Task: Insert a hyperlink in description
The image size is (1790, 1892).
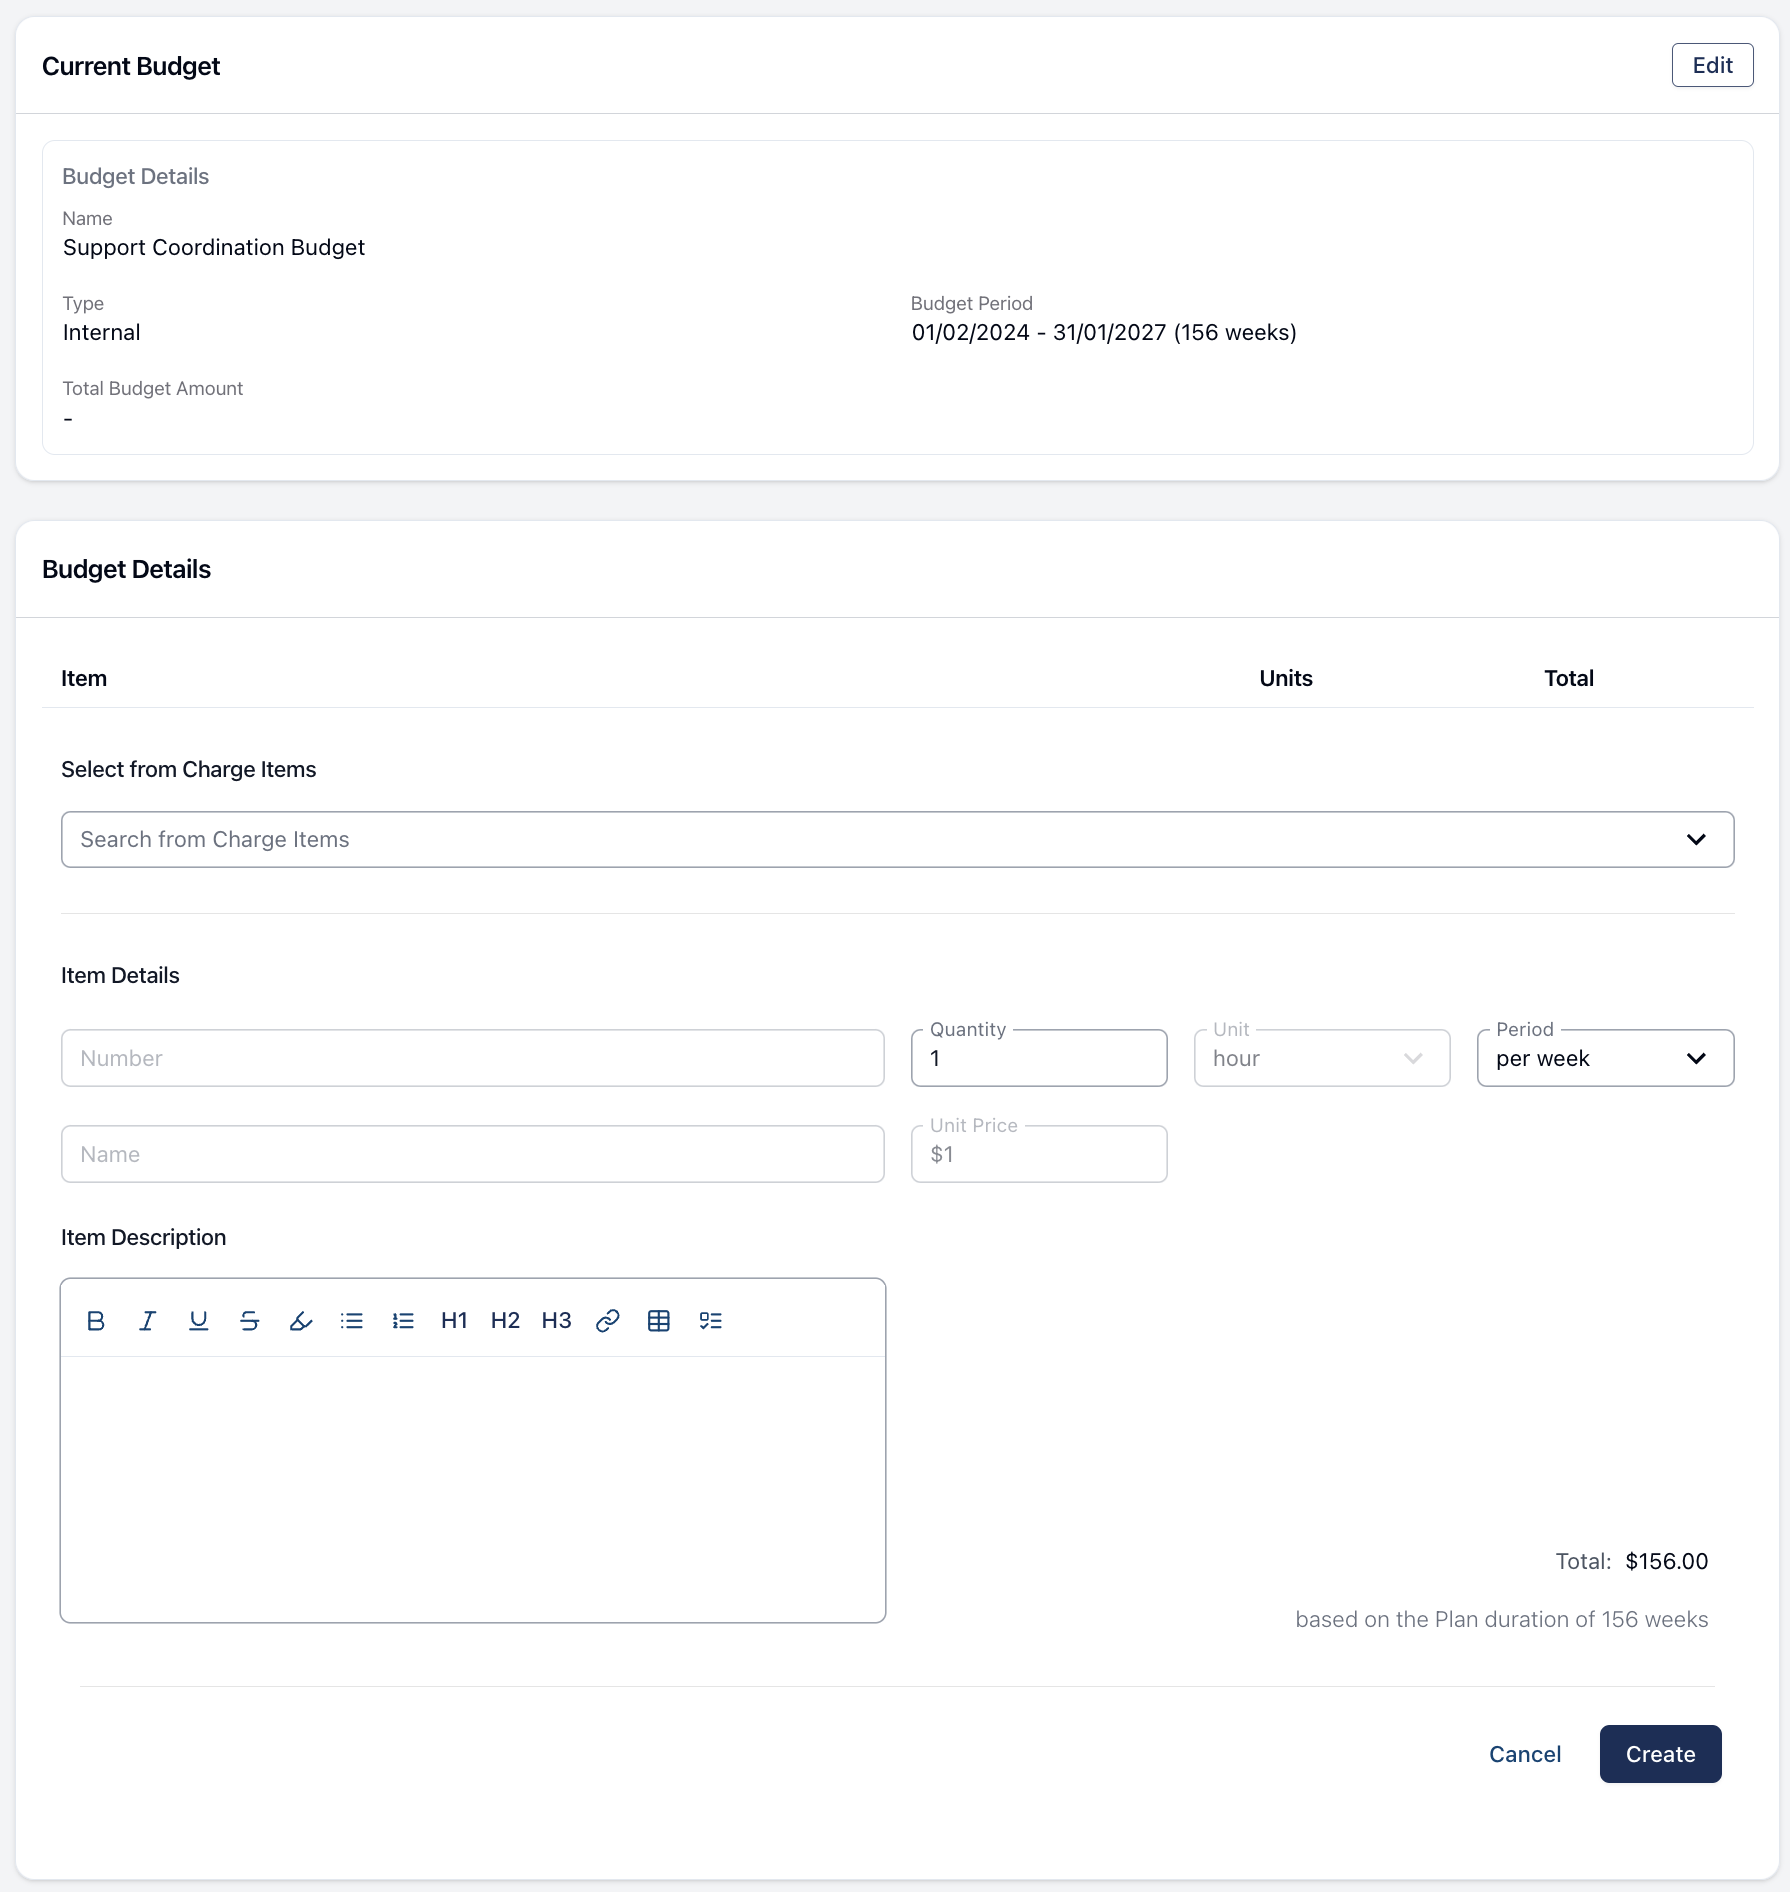Action: coord(608,1321)
